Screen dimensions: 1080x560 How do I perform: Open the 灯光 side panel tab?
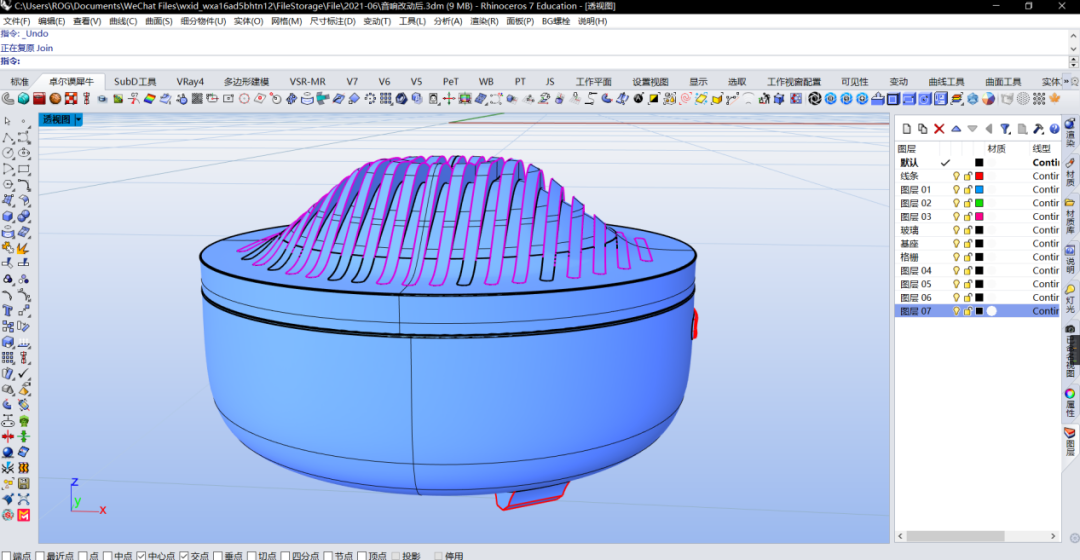click(x=1070, y=300)
